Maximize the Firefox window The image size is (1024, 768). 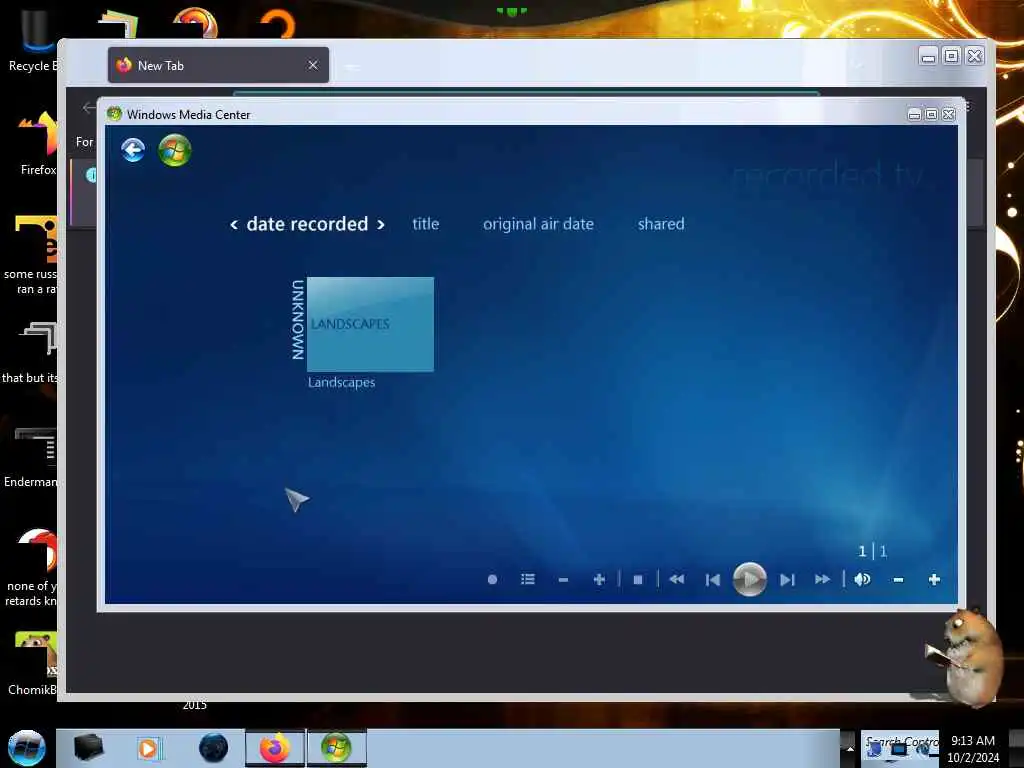tap(952, 57)
